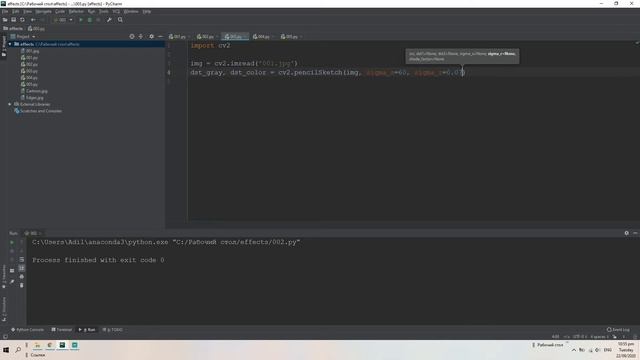The width and height of the screenshot is (640, 360).
Task: Click the taskbar clock and date
Action: pos(626,350)
